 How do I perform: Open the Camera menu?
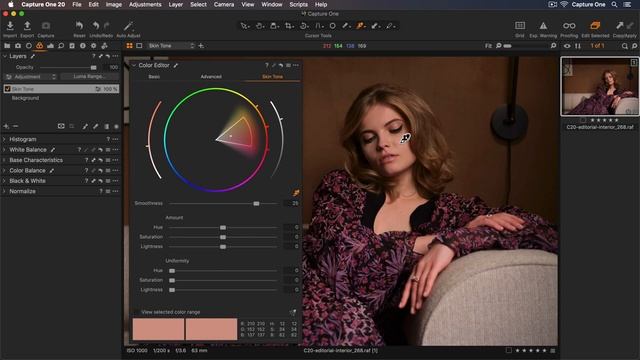(x=224, y=4)
